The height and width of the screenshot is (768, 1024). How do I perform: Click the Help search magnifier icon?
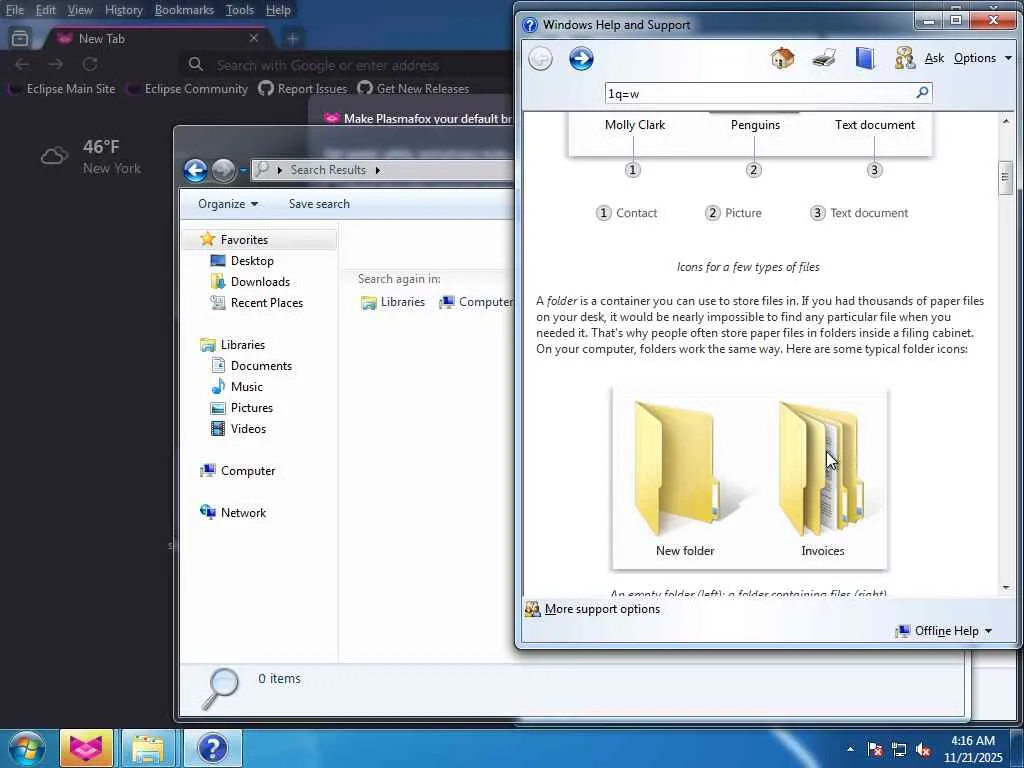(922, 93)
